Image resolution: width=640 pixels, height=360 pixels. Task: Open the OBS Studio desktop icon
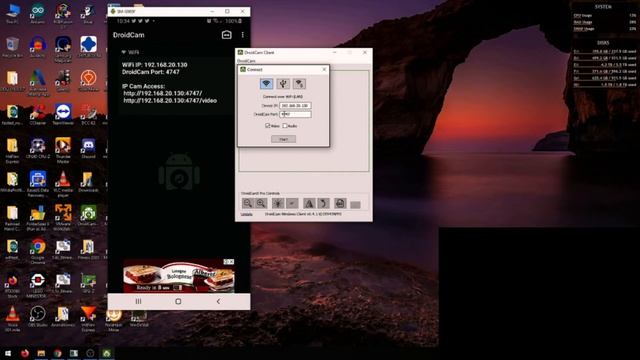[38, 316]
